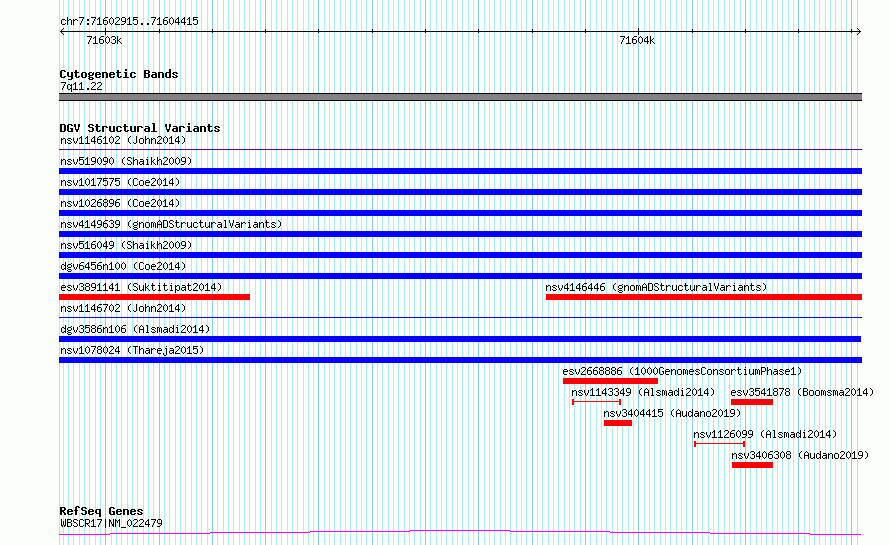Click the ruler's right arrow end
Viewport: 890px width, 545px height.
pyautogui.click(x=858, y=32)
